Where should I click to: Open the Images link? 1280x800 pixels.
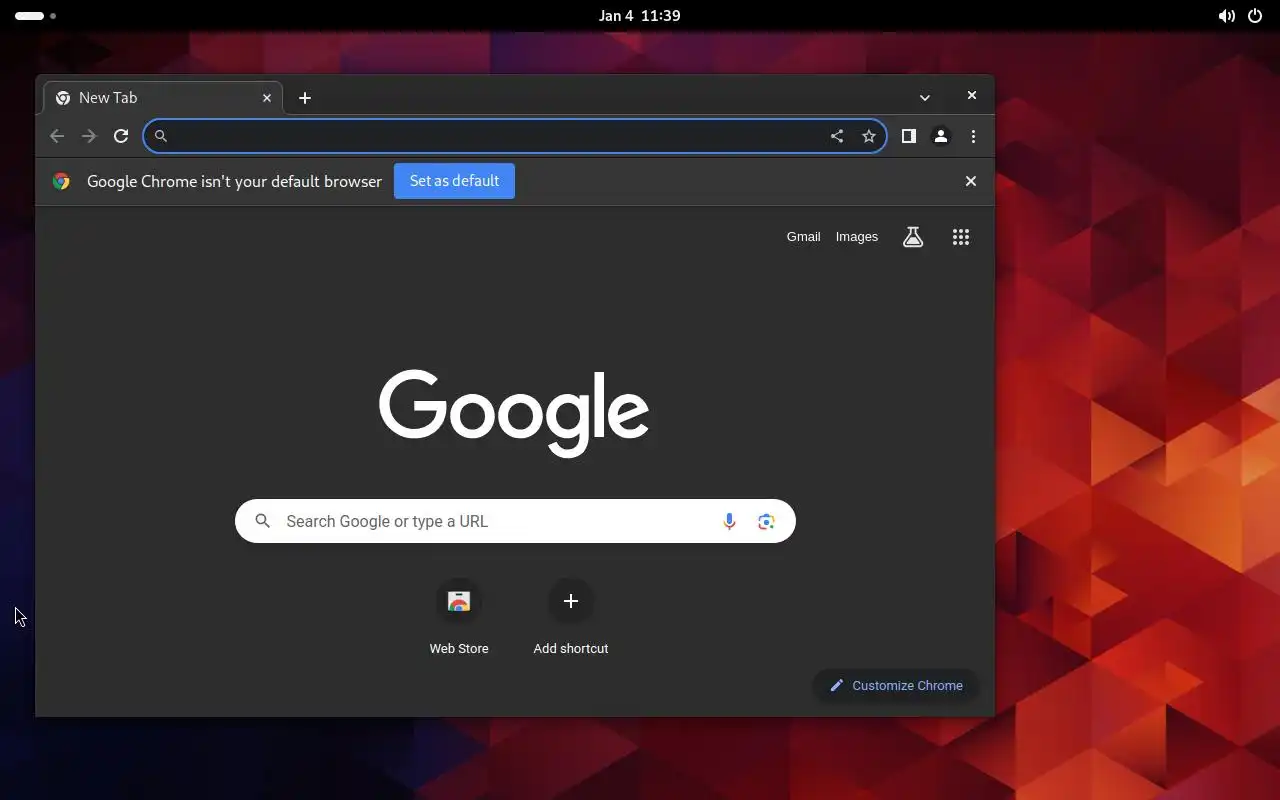pyautogui.click(x=857, y=237)
